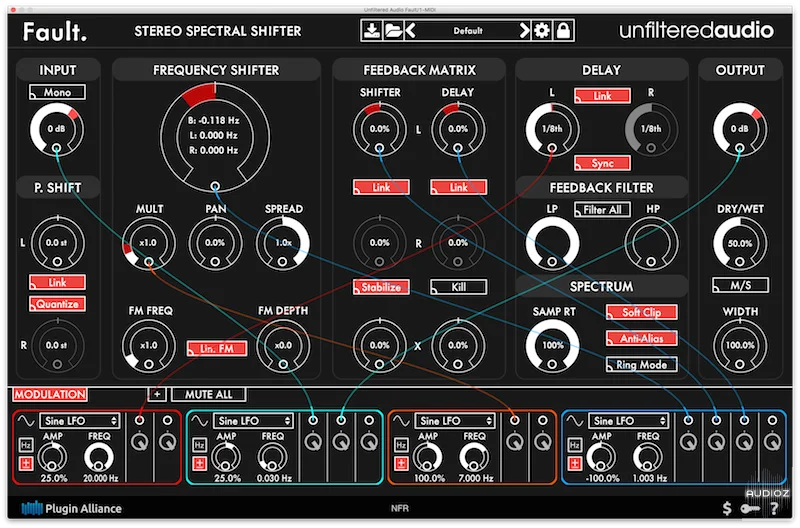Open Sine LFO type dropdown in red module

[x=80, y=421]
